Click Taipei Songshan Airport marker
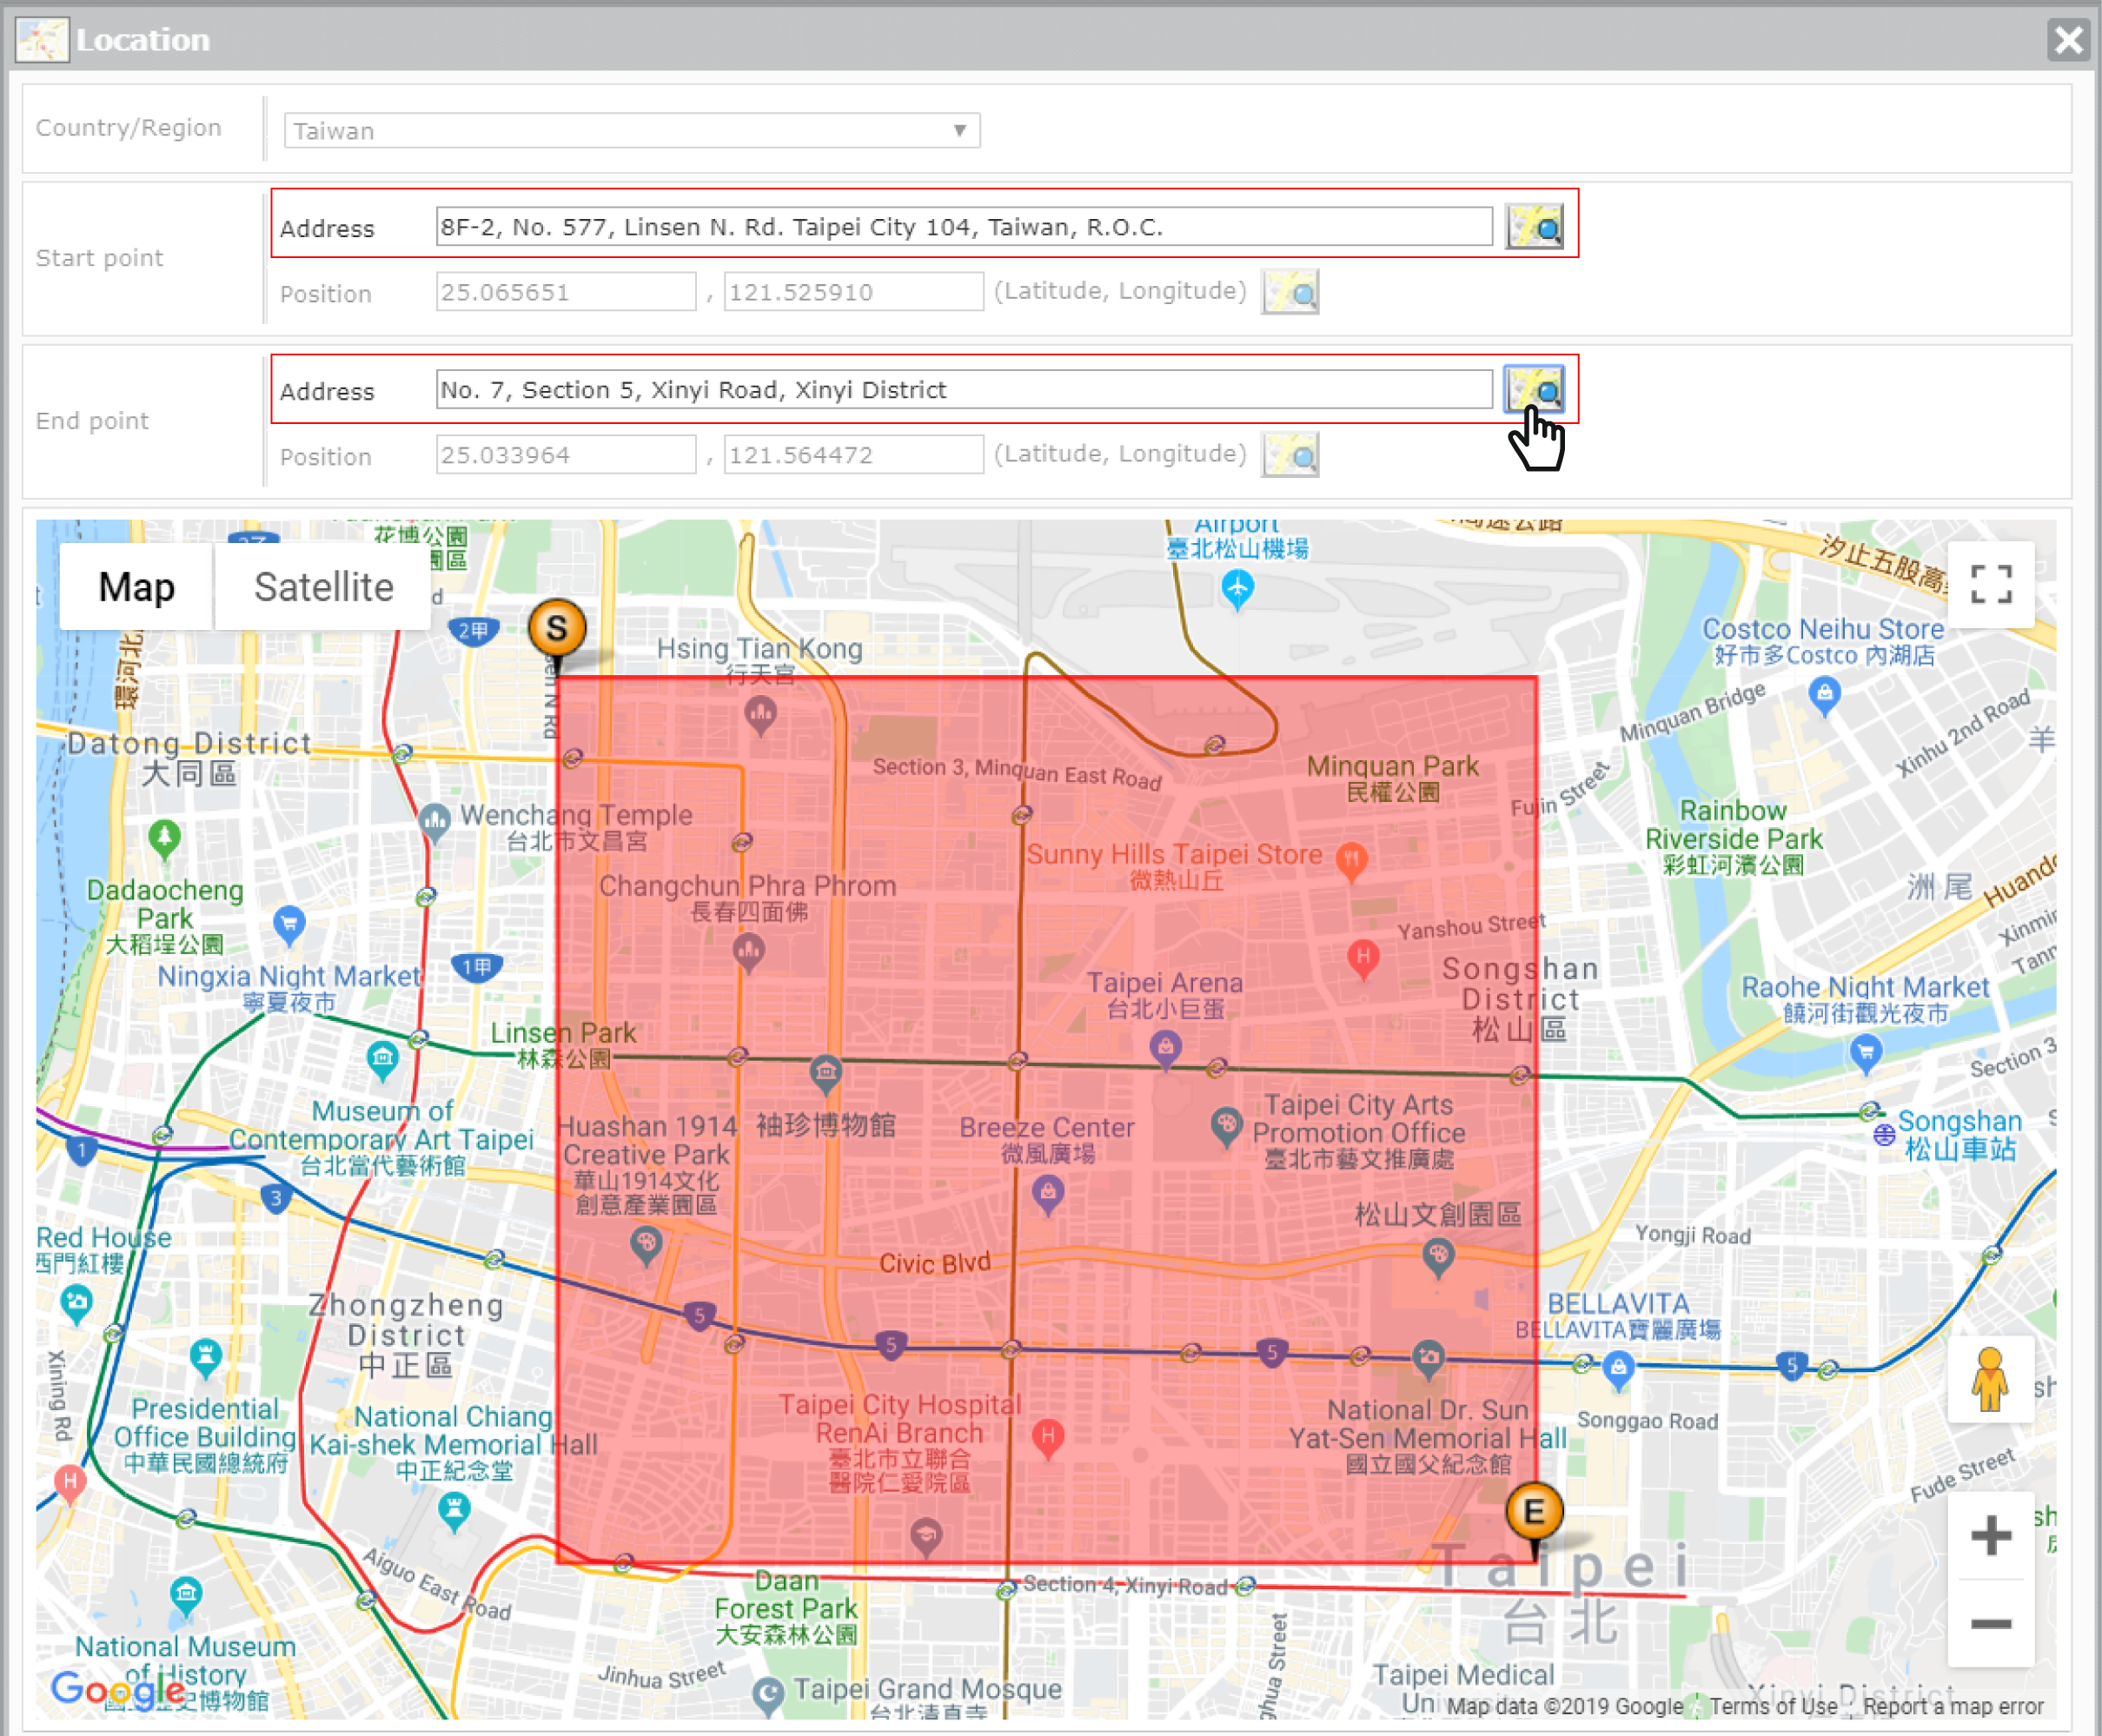The height and width of the screenshot is (1736, 2102). (x=1237, y=588)
